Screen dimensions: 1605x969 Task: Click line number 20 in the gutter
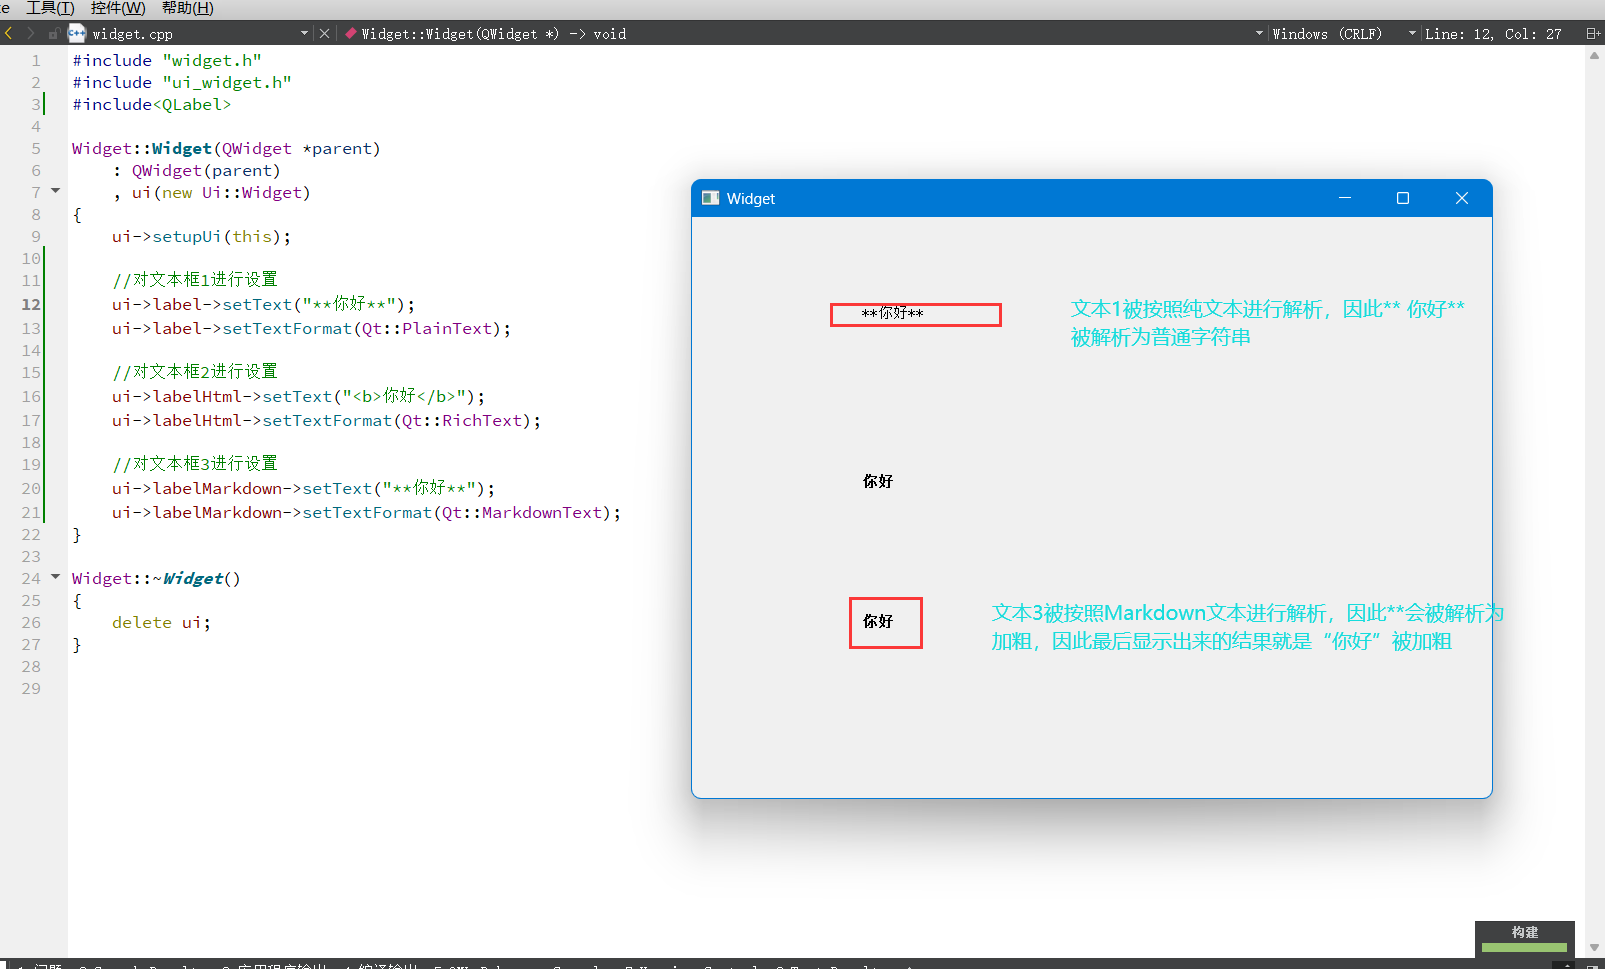31,488
